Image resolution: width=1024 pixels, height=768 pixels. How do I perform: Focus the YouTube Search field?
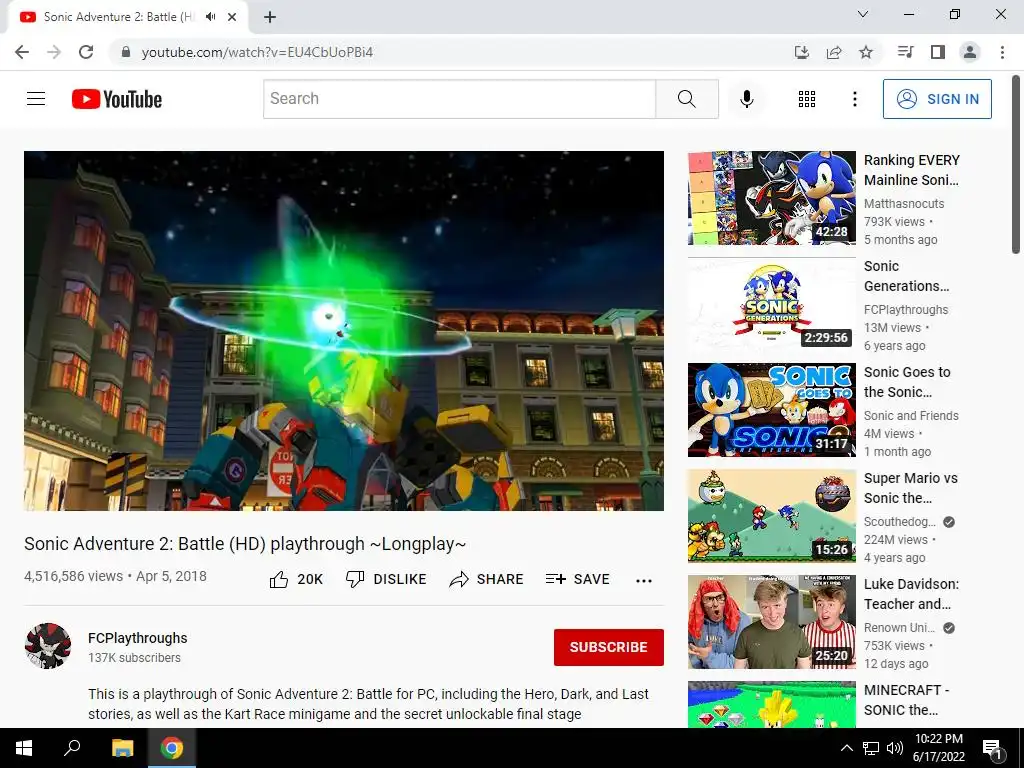click(459, 99)
